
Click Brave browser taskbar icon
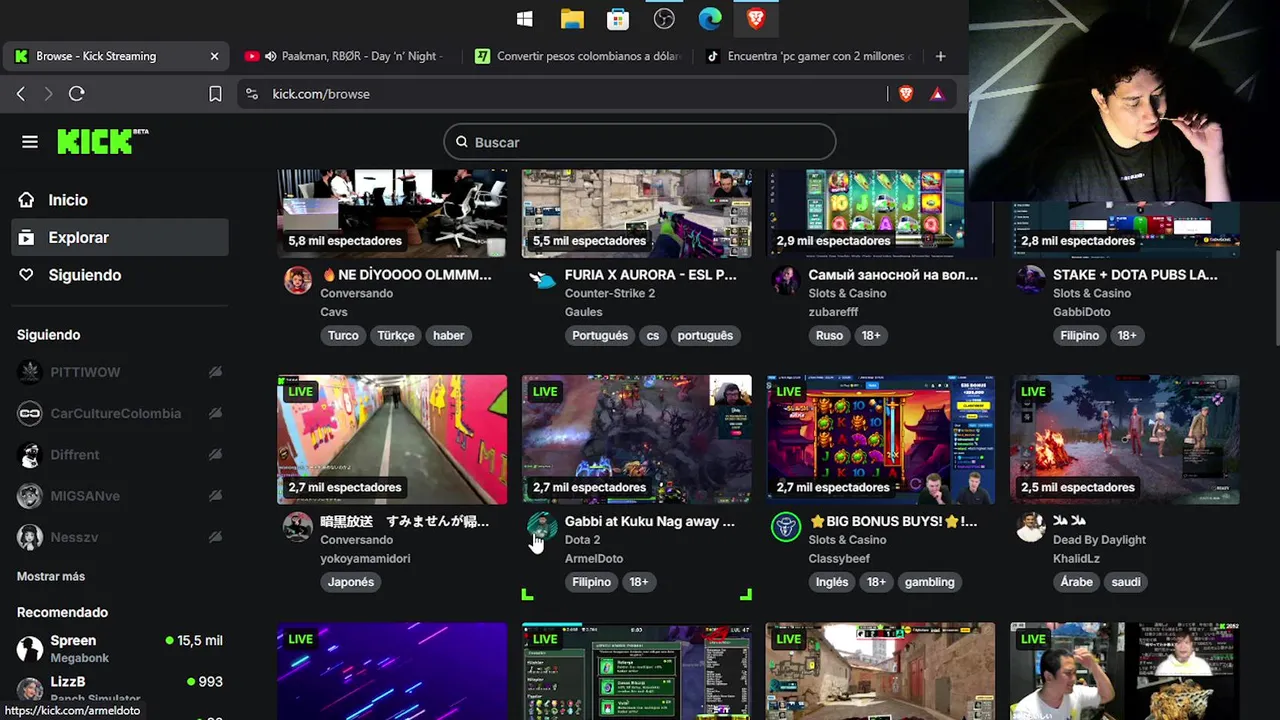click(756, 19)
